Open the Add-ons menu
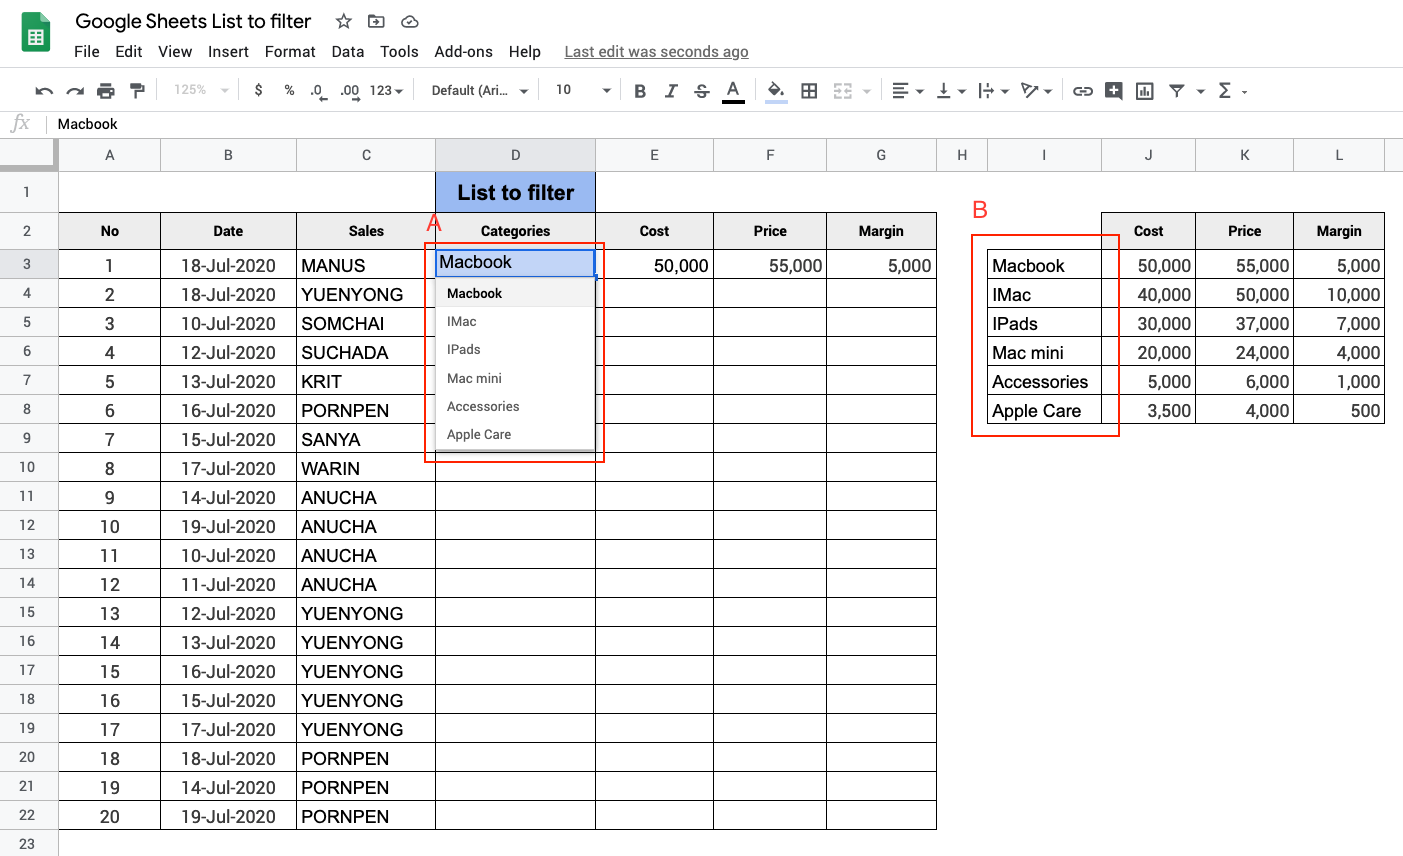1403x856 pixels. pos(463,52)
